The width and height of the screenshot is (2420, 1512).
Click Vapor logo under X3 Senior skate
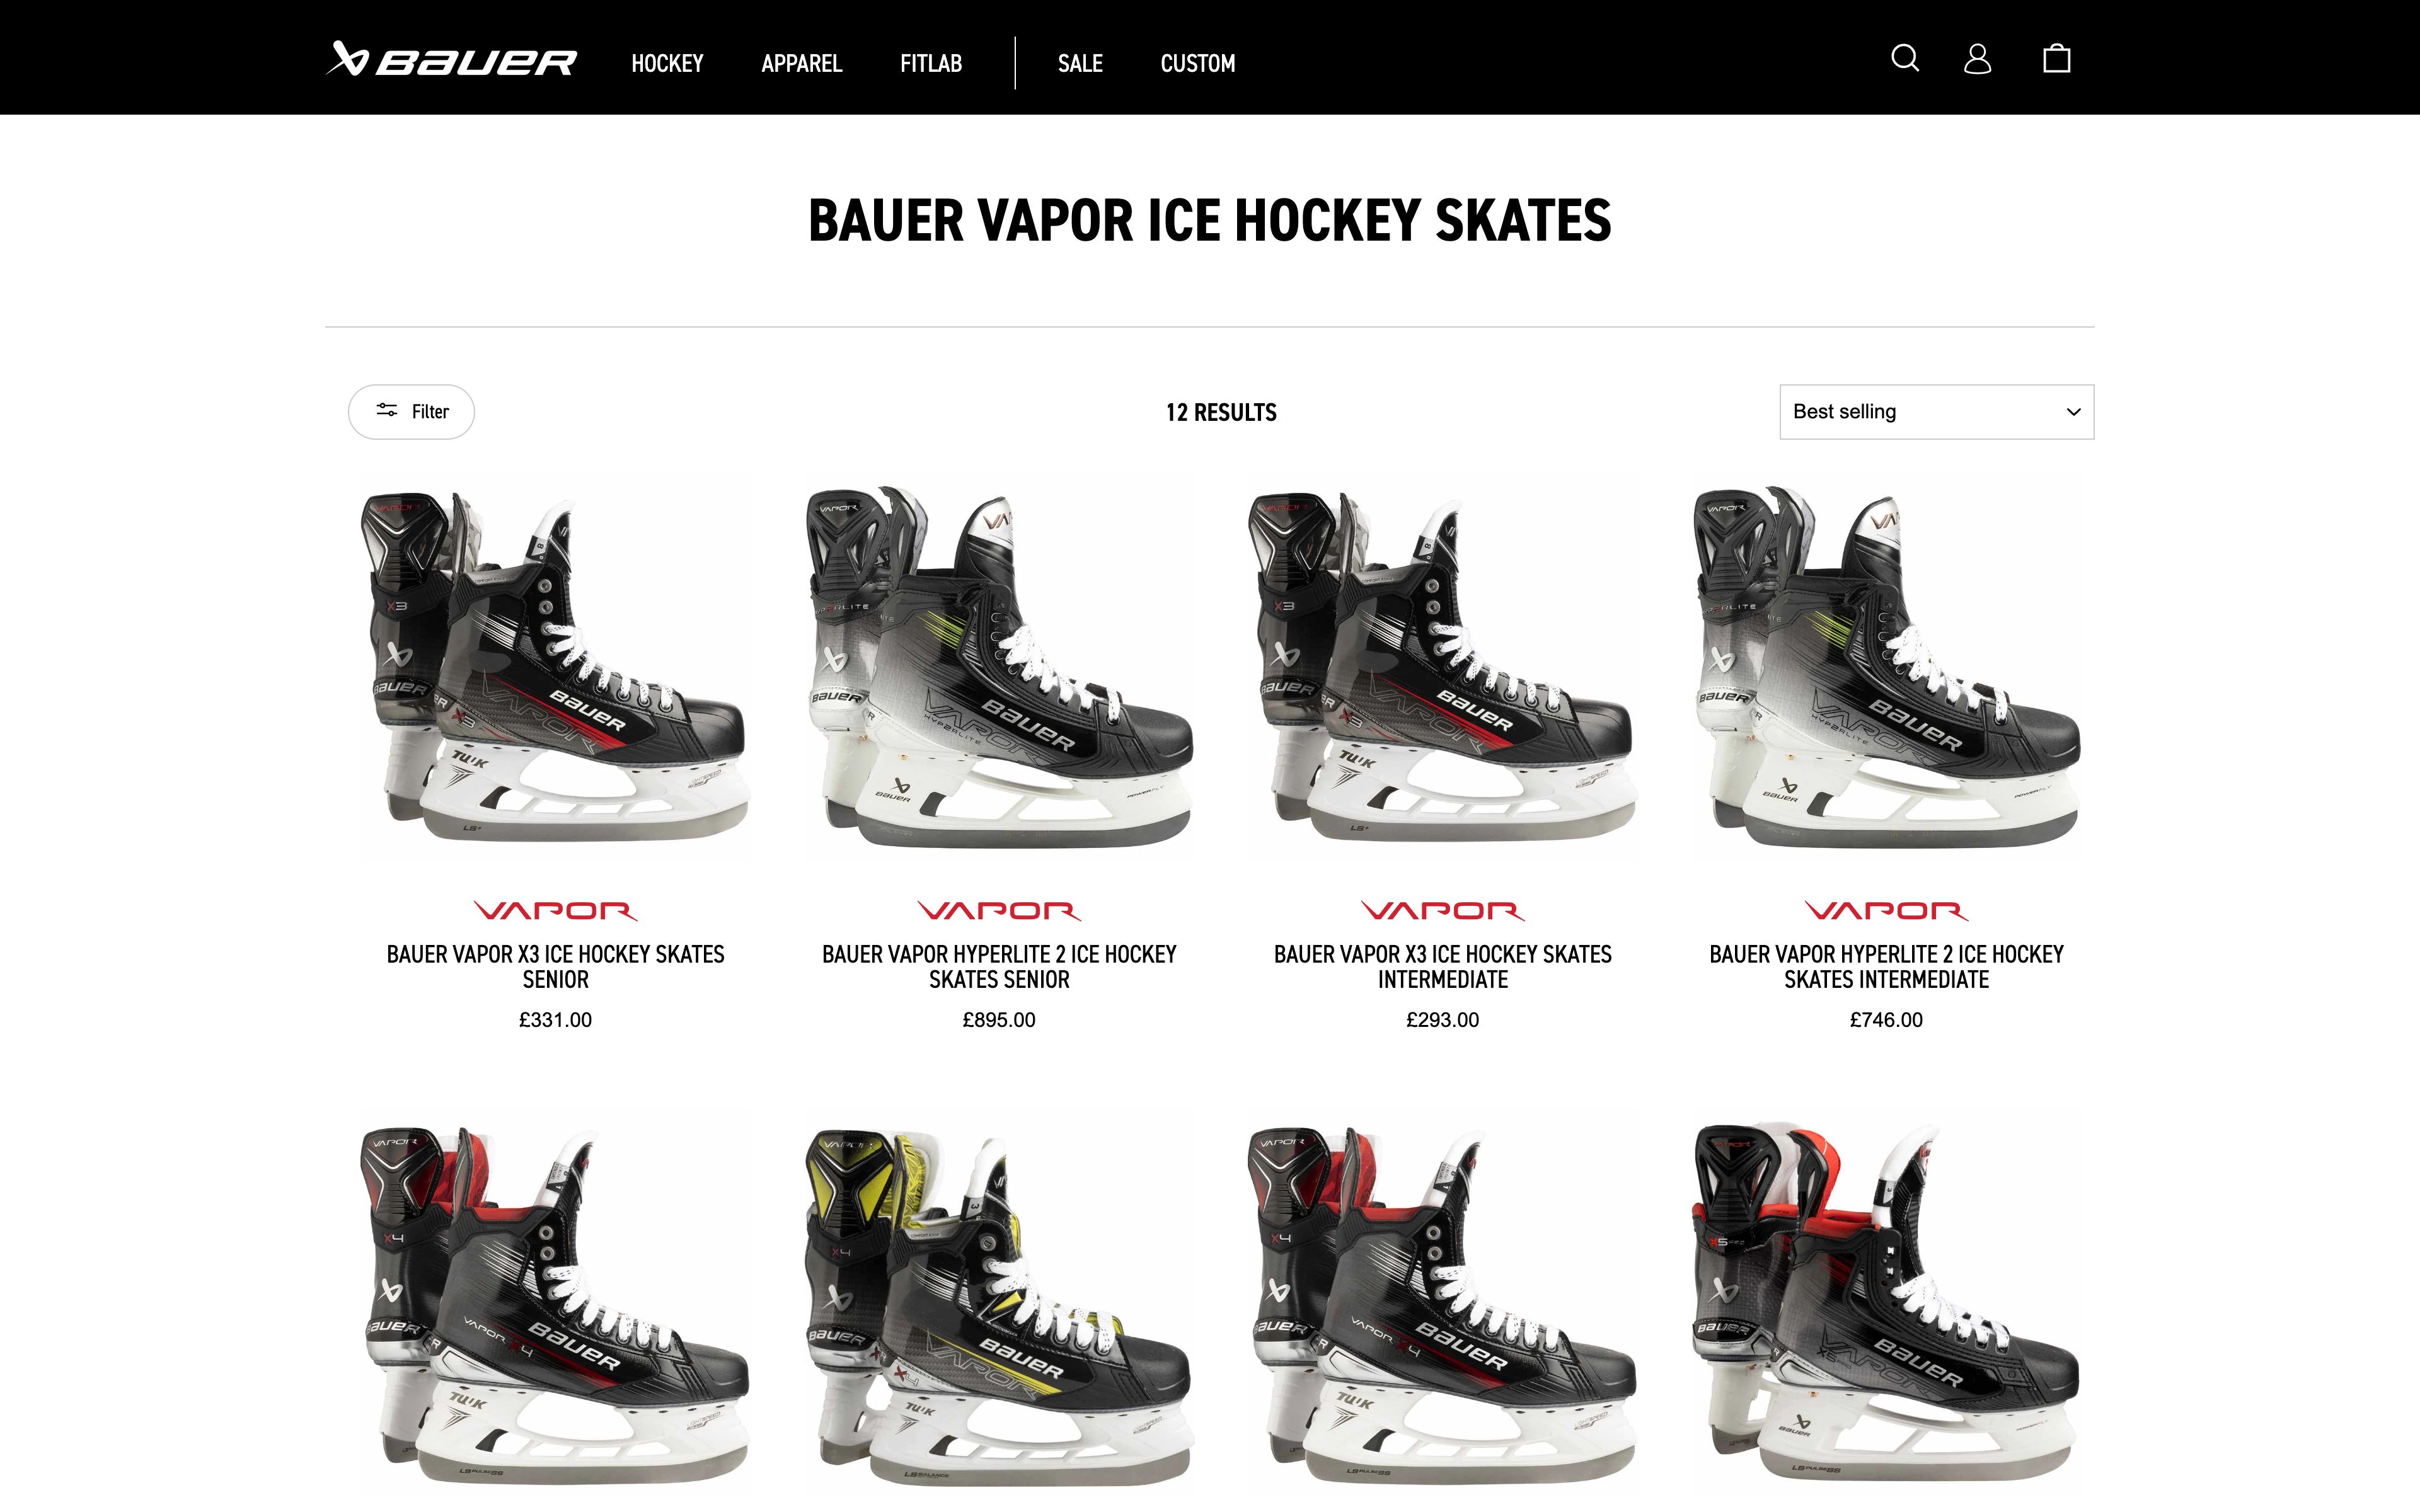pos(555,910)
